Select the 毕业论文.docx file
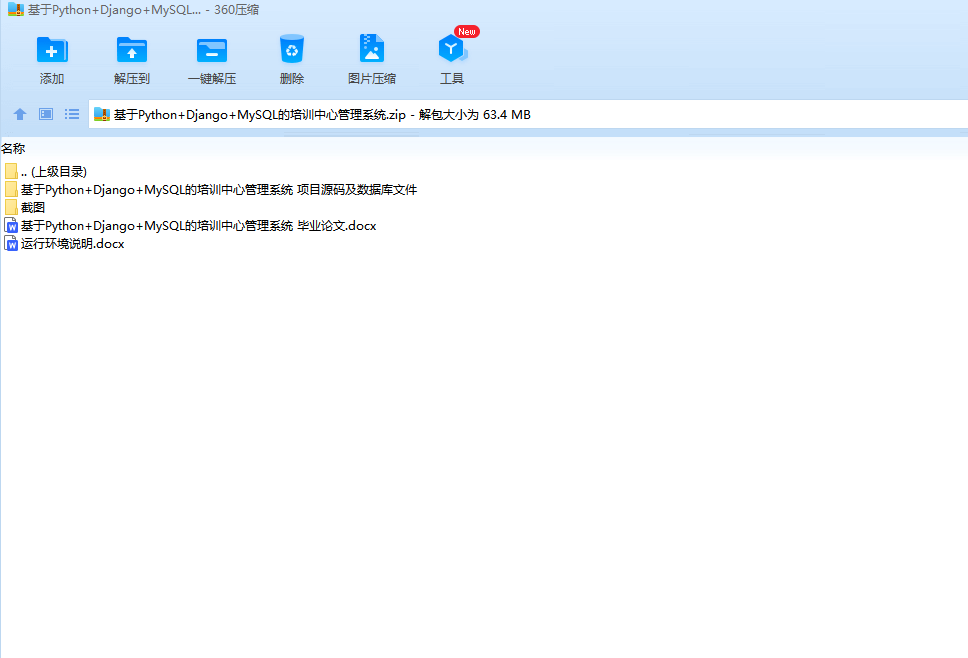 [x=190, y=226]
